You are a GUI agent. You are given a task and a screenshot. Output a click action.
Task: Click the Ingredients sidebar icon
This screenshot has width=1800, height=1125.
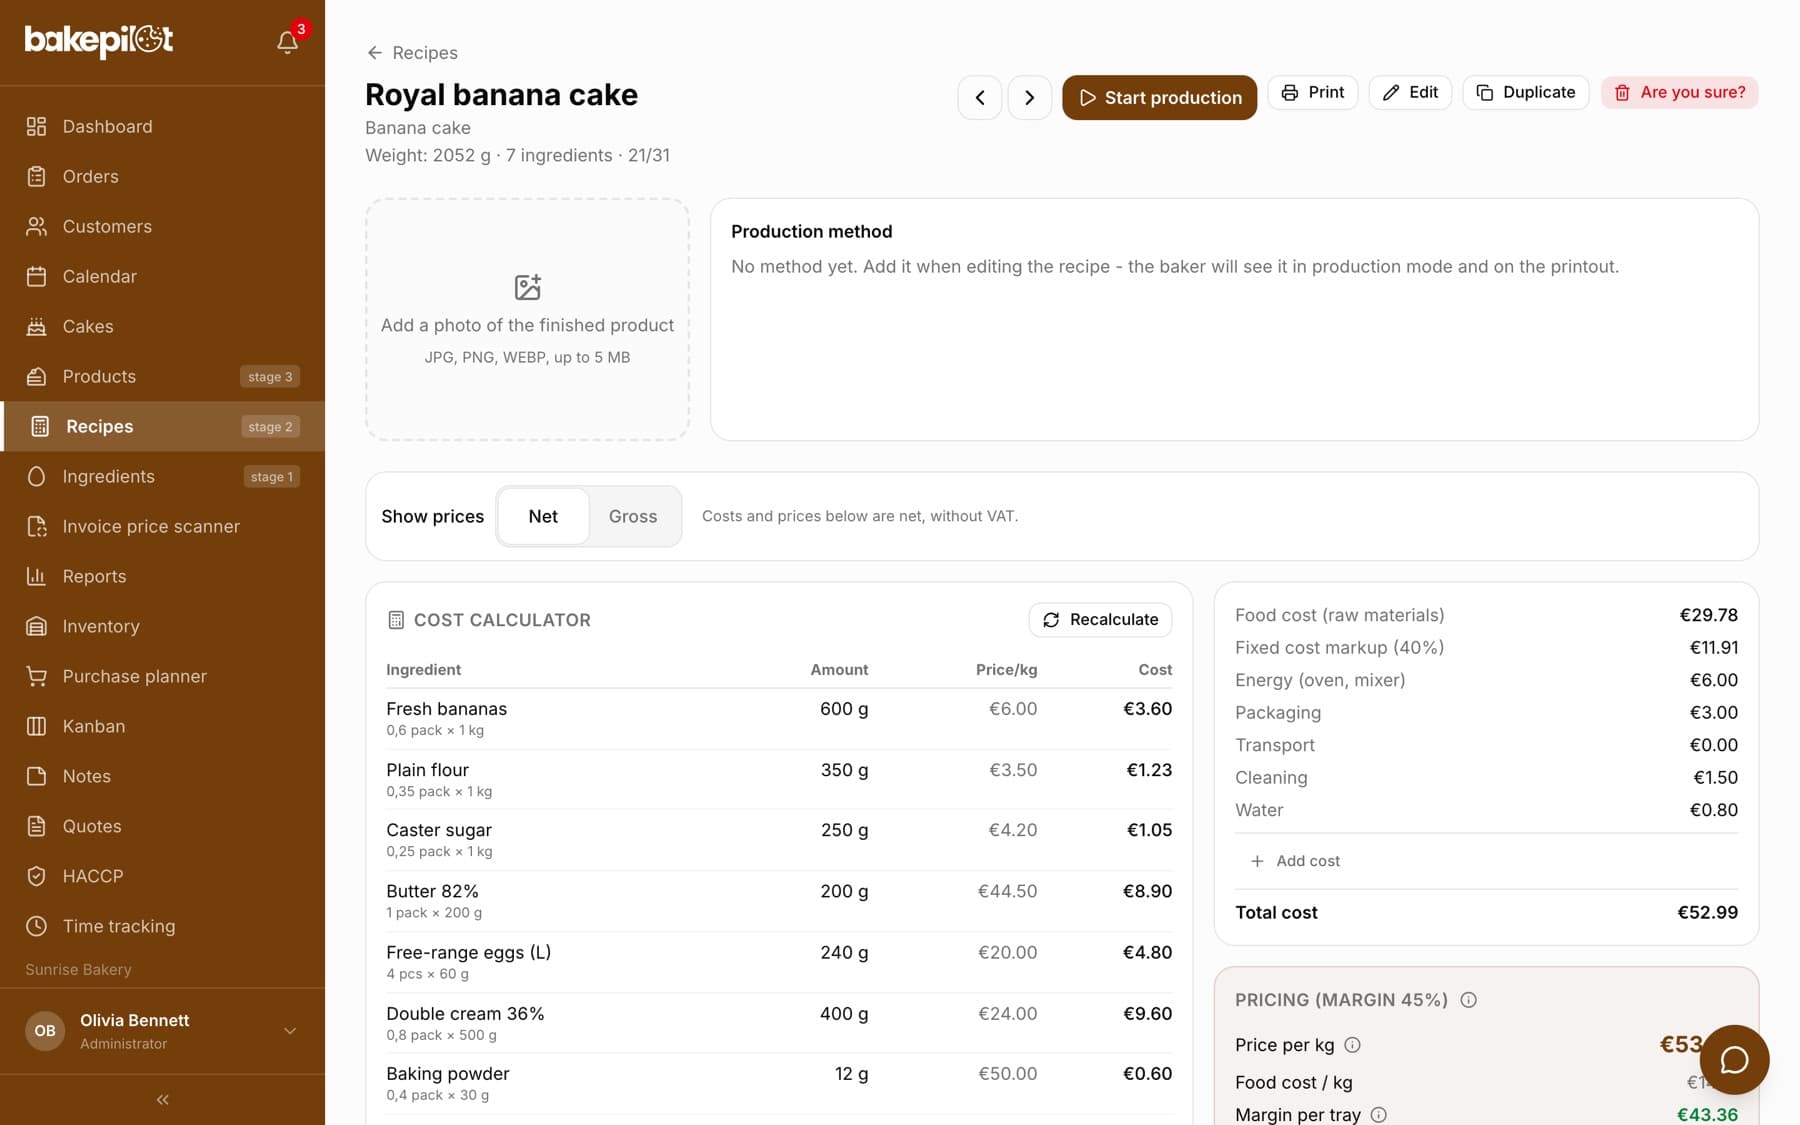(36, 476)
